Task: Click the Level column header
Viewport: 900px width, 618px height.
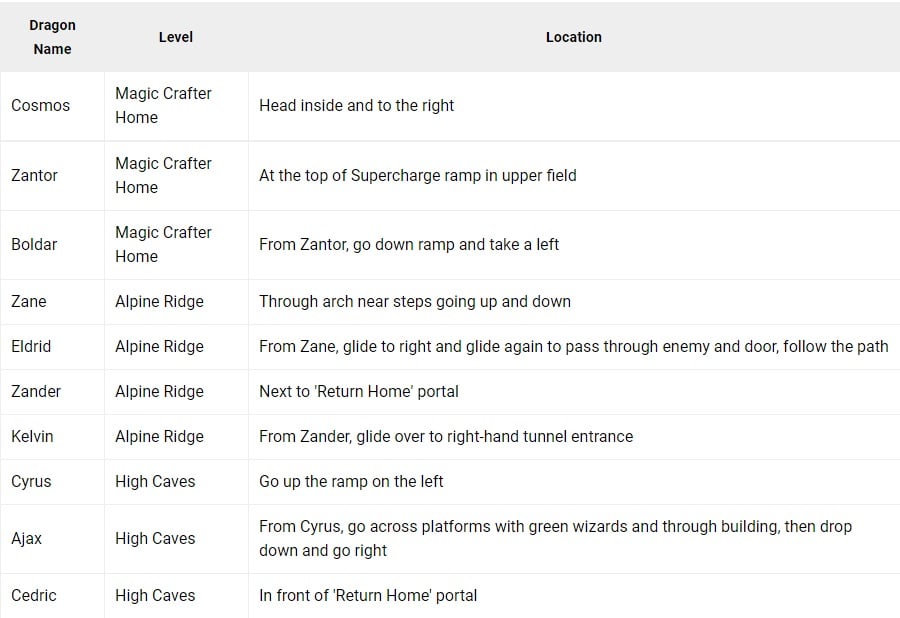Action: click(176, 37)
